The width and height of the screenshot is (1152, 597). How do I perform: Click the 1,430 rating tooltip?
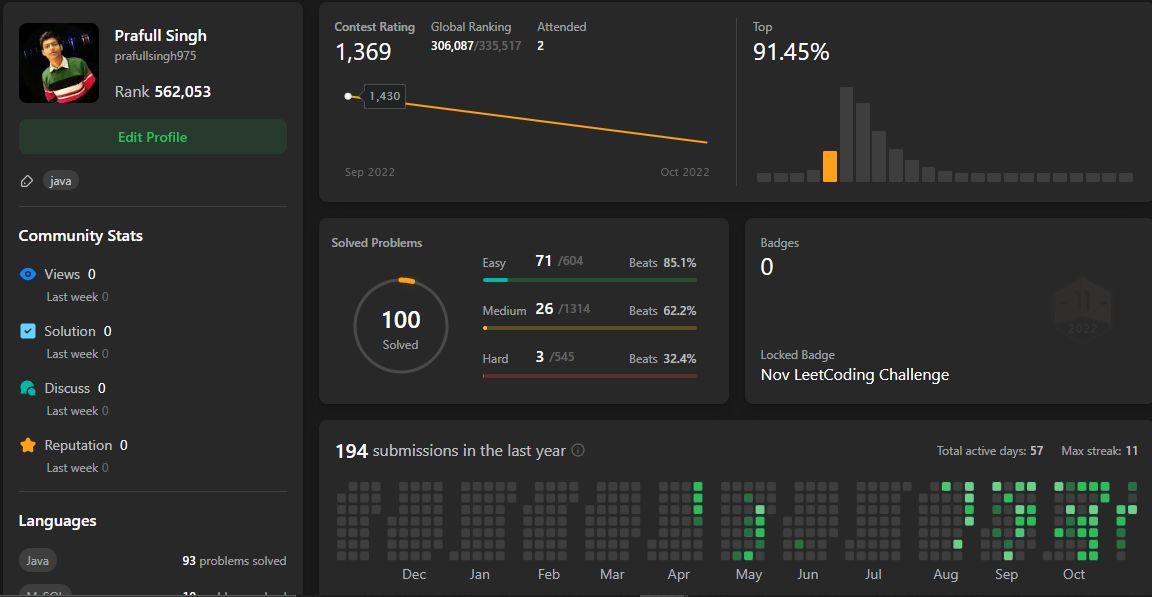384,96
